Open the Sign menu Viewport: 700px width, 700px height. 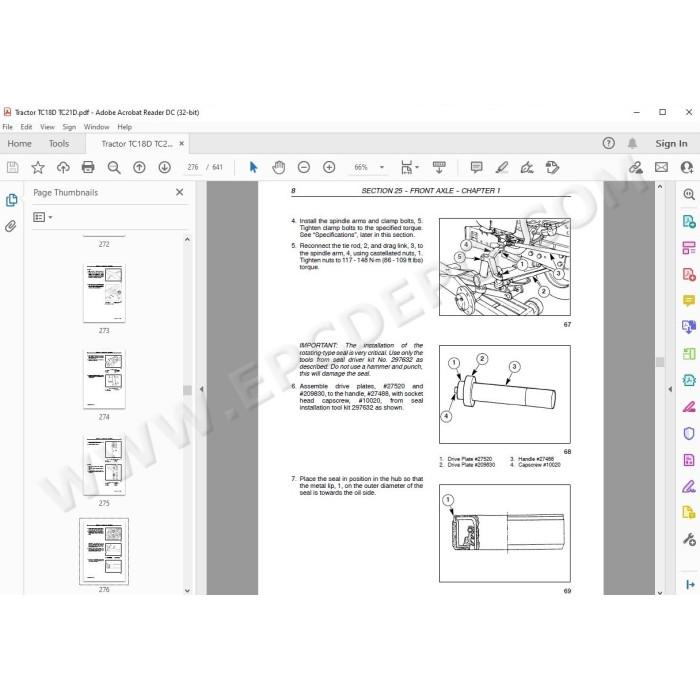click(x=69, y=127)
